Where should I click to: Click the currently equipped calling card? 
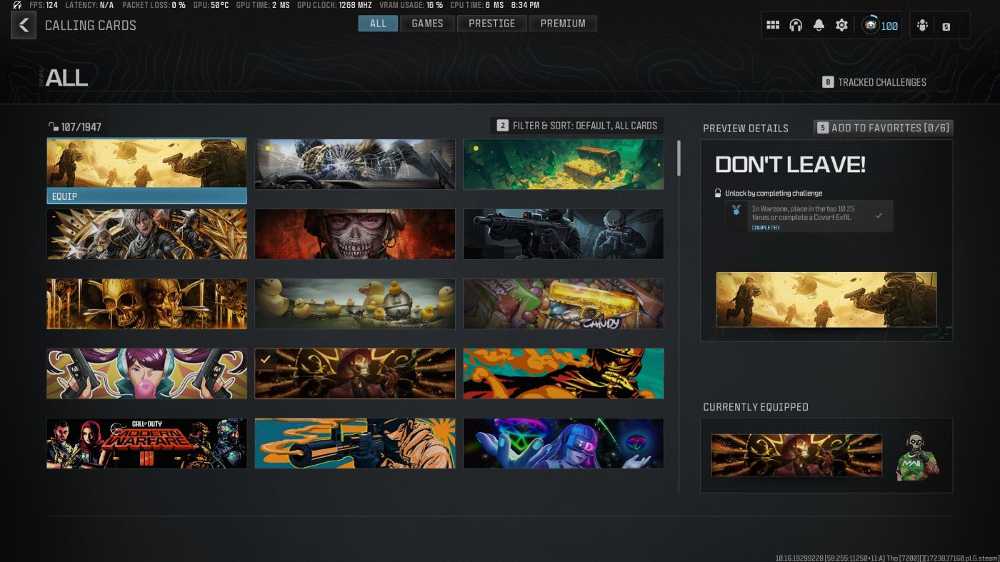coord(797,455)
